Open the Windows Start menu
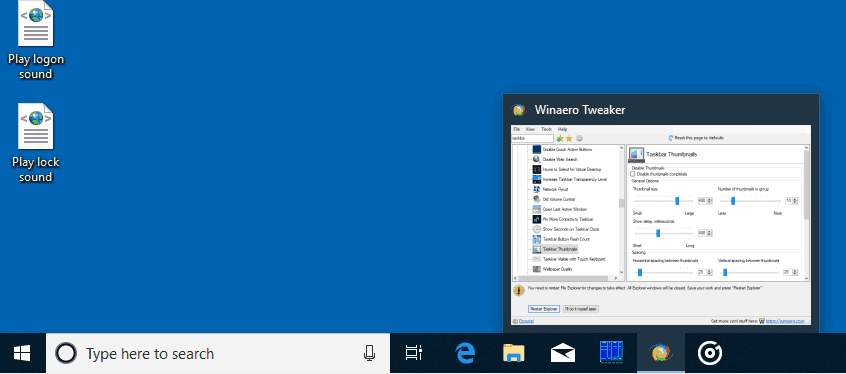 coord(22,353)
